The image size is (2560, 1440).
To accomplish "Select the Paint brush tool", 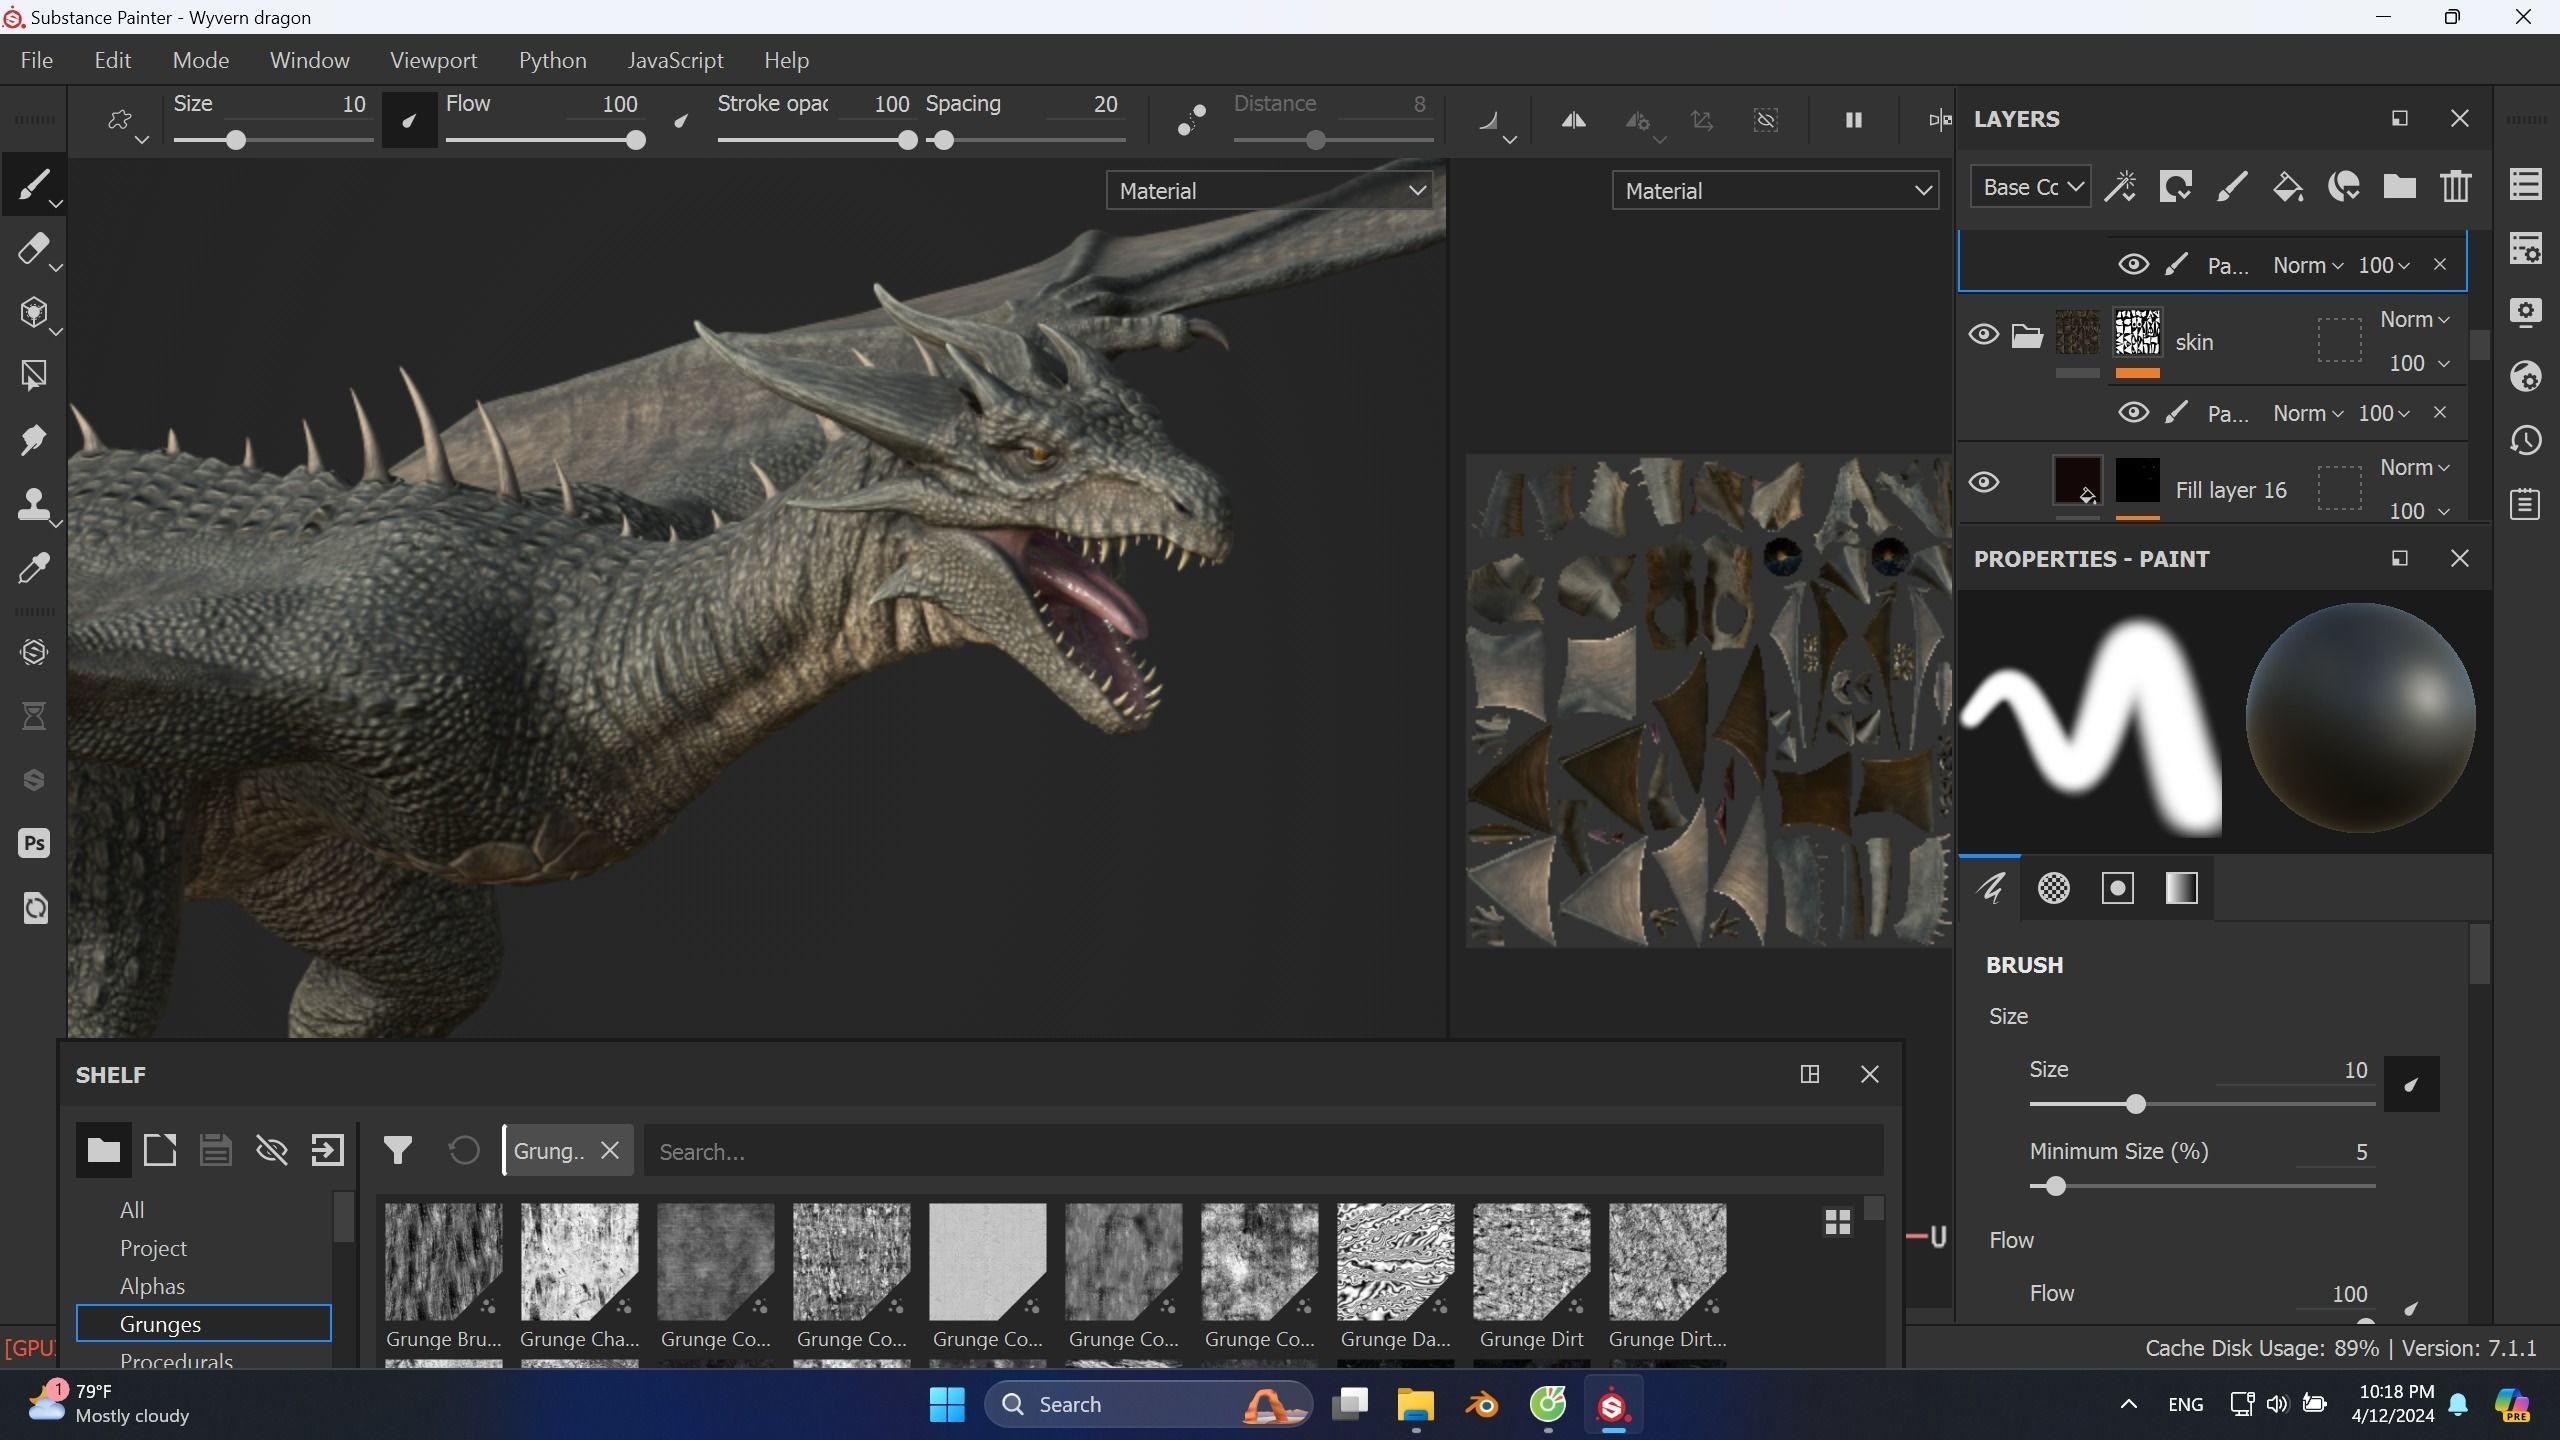I will click(33, 185).
